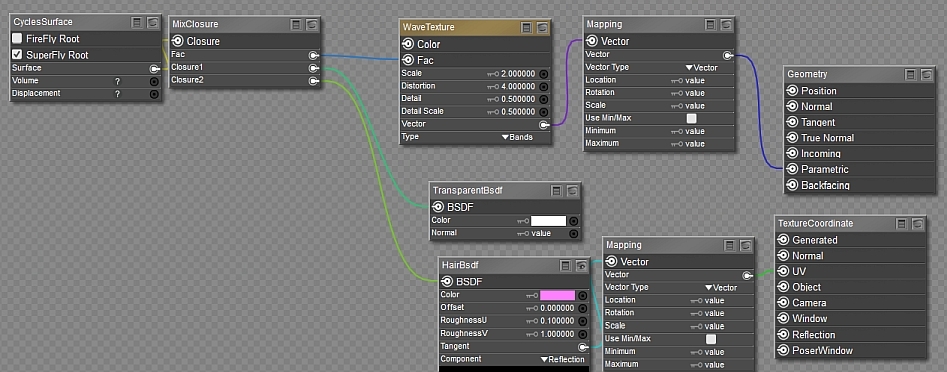Toggle the CyclesSurface node parameter list icon

pyautogui.click(x=137, y=22)
